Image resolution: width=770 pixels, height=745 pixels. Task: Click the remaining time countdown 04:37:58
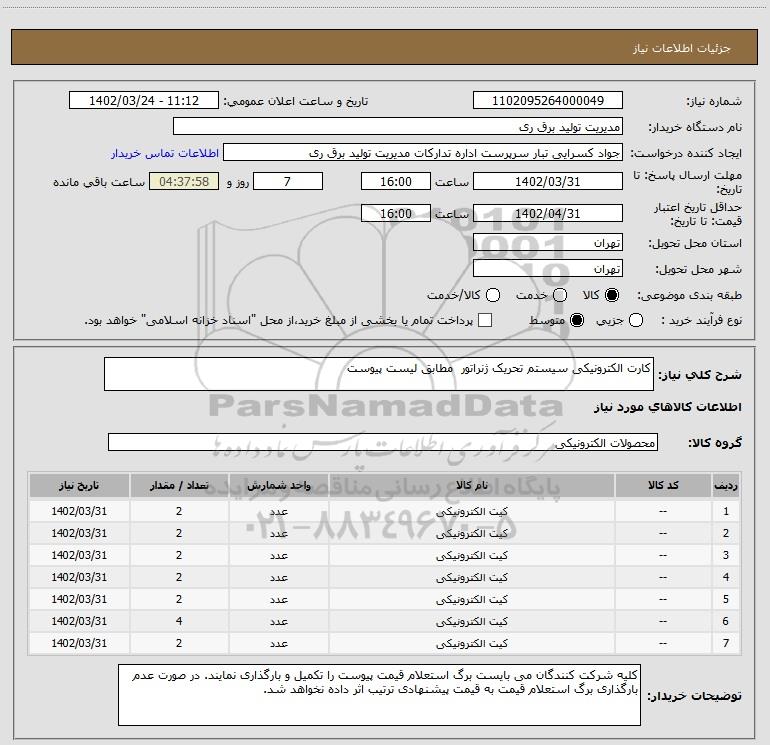click(x=184, y=181)
